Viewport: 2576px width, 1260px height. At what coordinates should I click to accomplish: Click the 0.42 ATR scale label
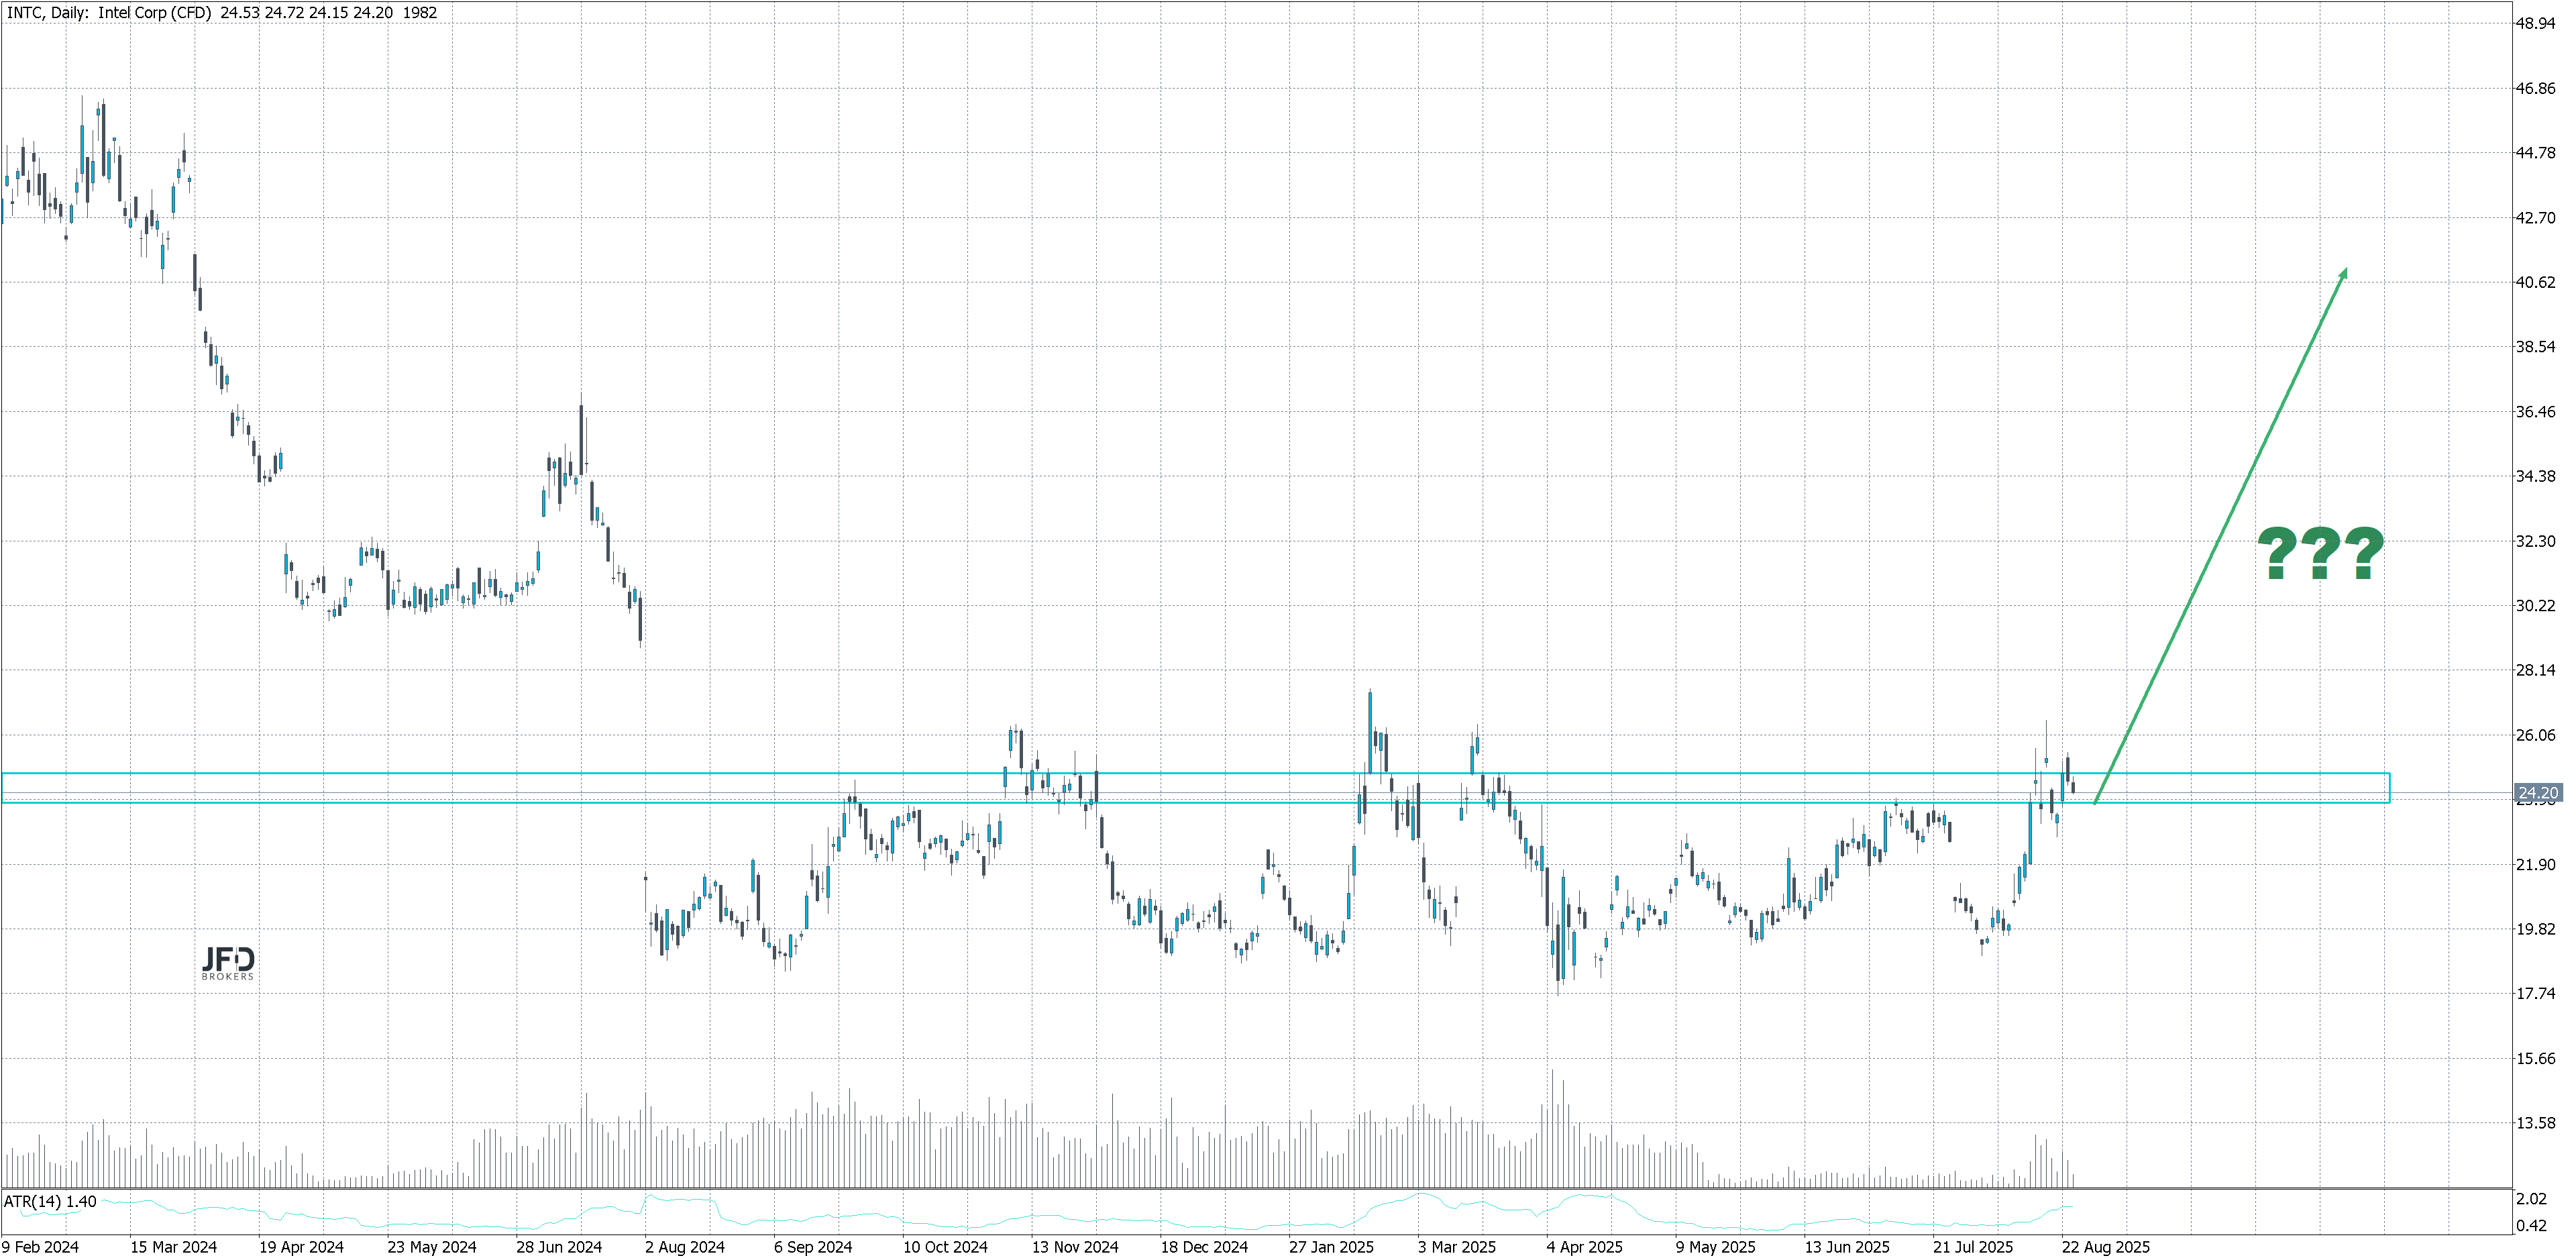coord(2531,1226)
